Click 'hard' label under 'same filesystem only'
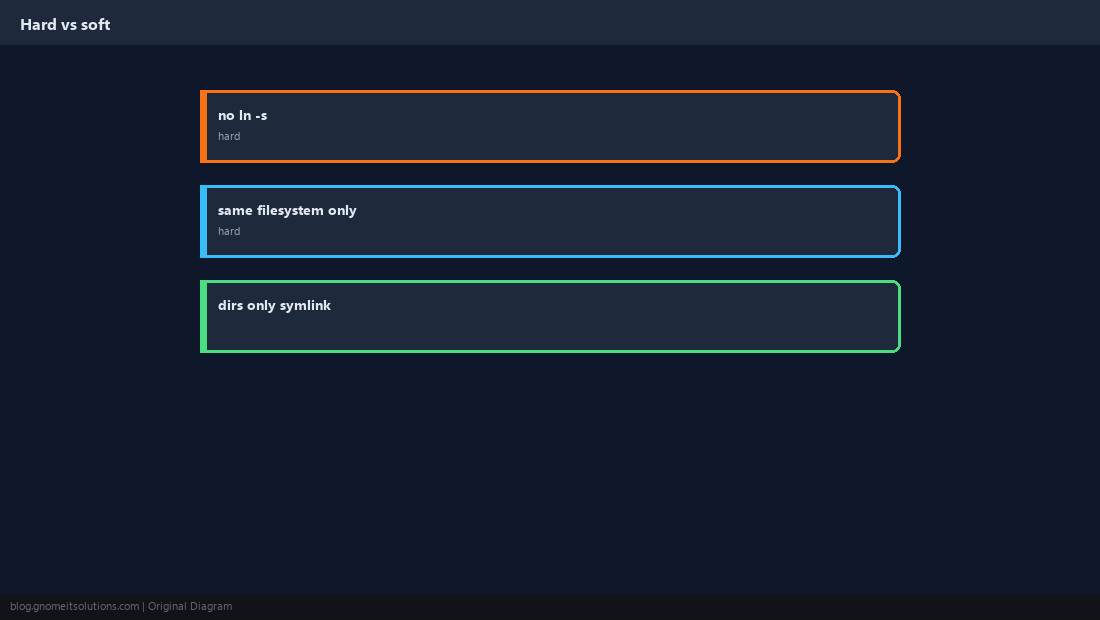 [x=229, y=231]
